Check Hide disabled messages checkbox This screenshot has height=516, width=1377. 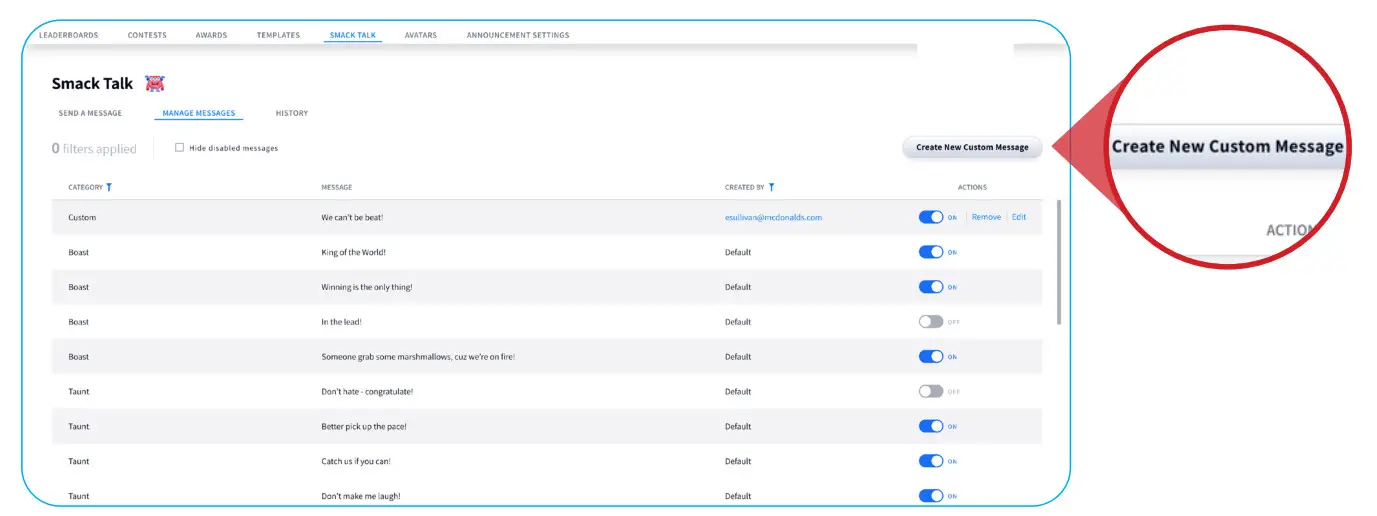click(x=179, y=148)
